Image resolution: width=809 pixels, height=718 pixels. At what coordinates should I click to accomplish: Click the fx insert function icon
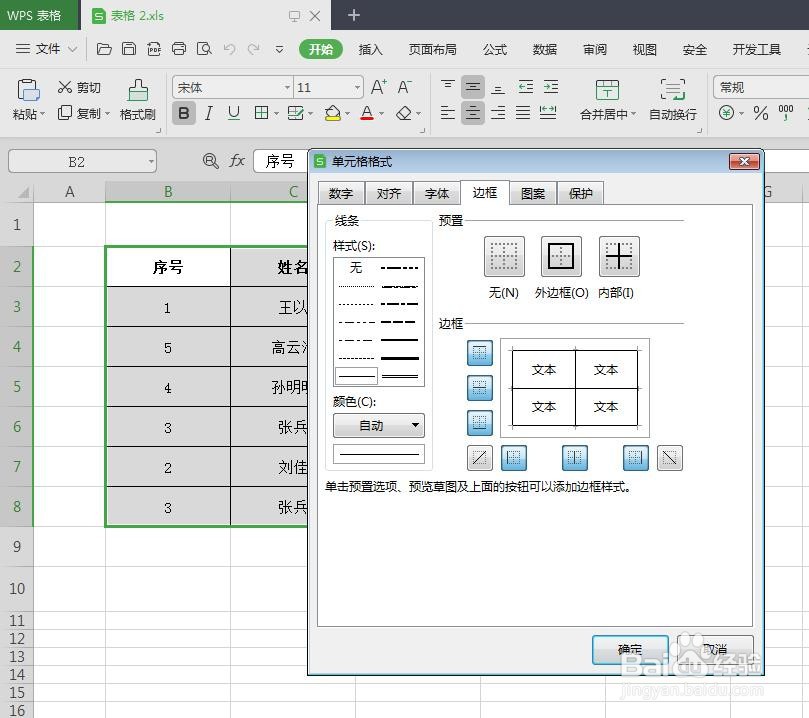(x=235, y=160)
